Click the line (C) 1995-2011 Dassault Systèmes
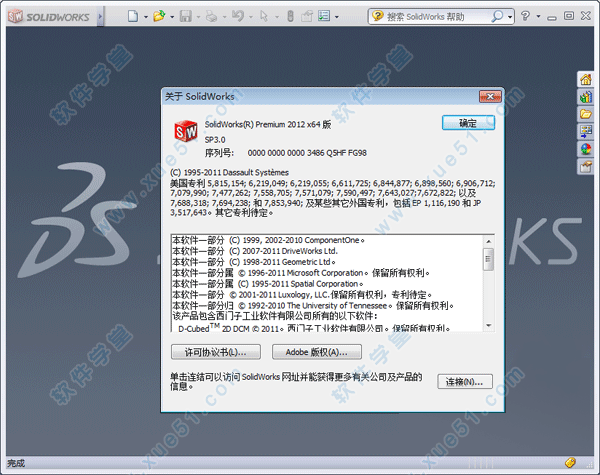Screen dimensions: 600x475 (230, 173)
